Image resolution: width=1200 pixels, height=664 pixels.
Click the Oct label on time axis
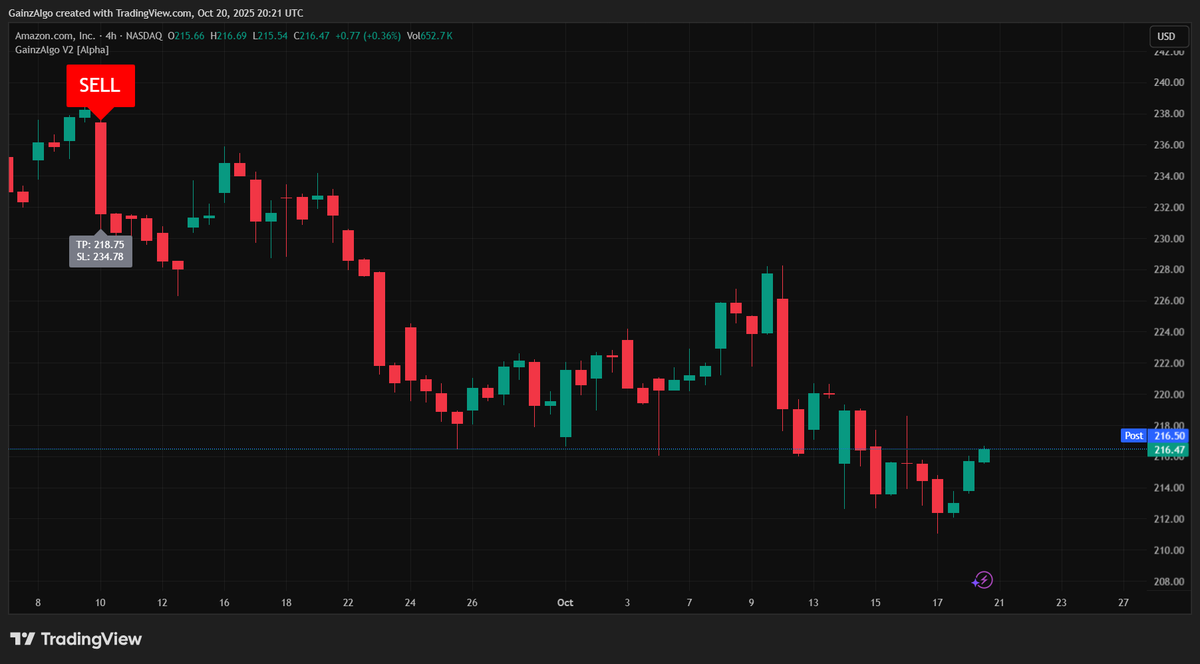coord(565,603)
